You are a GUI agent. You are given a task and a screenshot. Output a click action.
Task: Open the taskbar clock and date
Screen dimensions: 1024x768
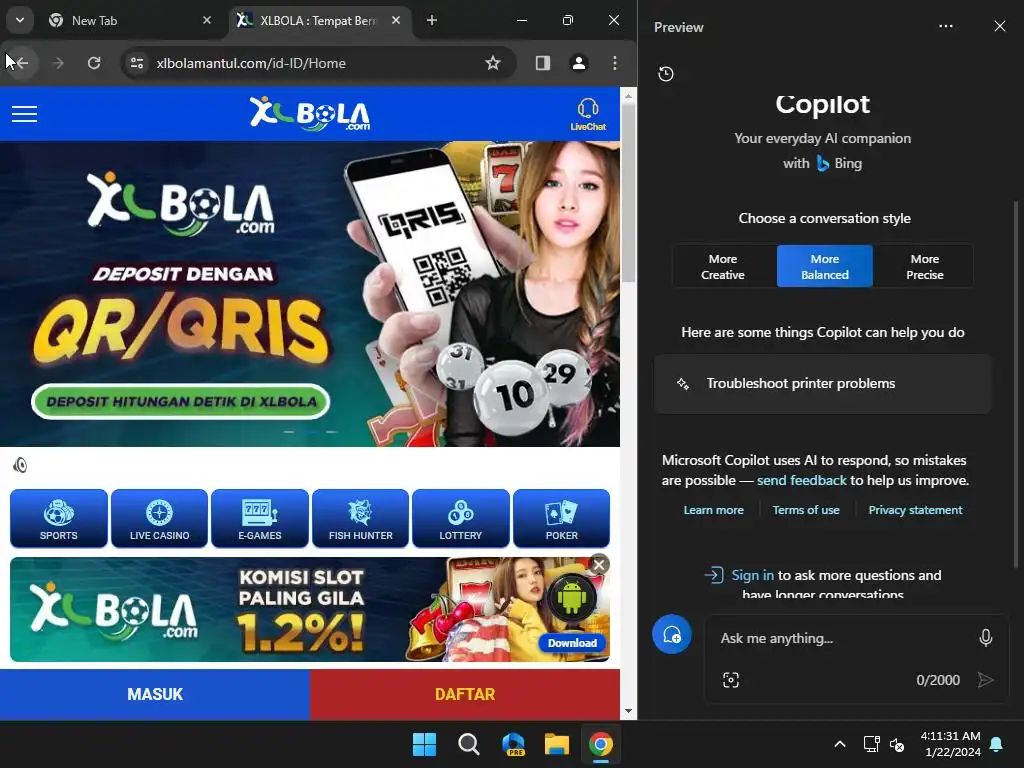pos(951,744)
